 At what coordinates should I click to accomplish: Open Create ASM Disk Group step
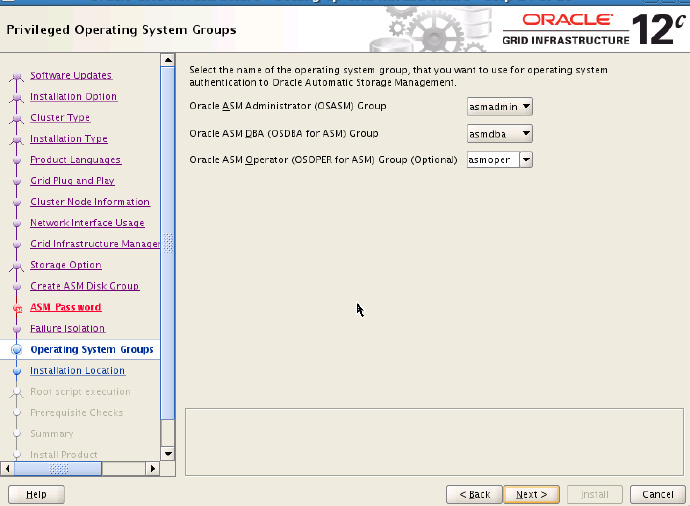pos(84,286)
